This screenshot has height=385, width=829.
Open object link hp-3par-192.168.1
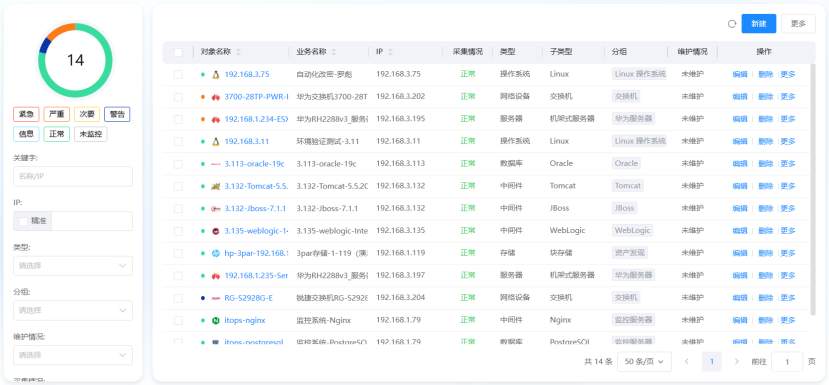(x=256, y=253)
